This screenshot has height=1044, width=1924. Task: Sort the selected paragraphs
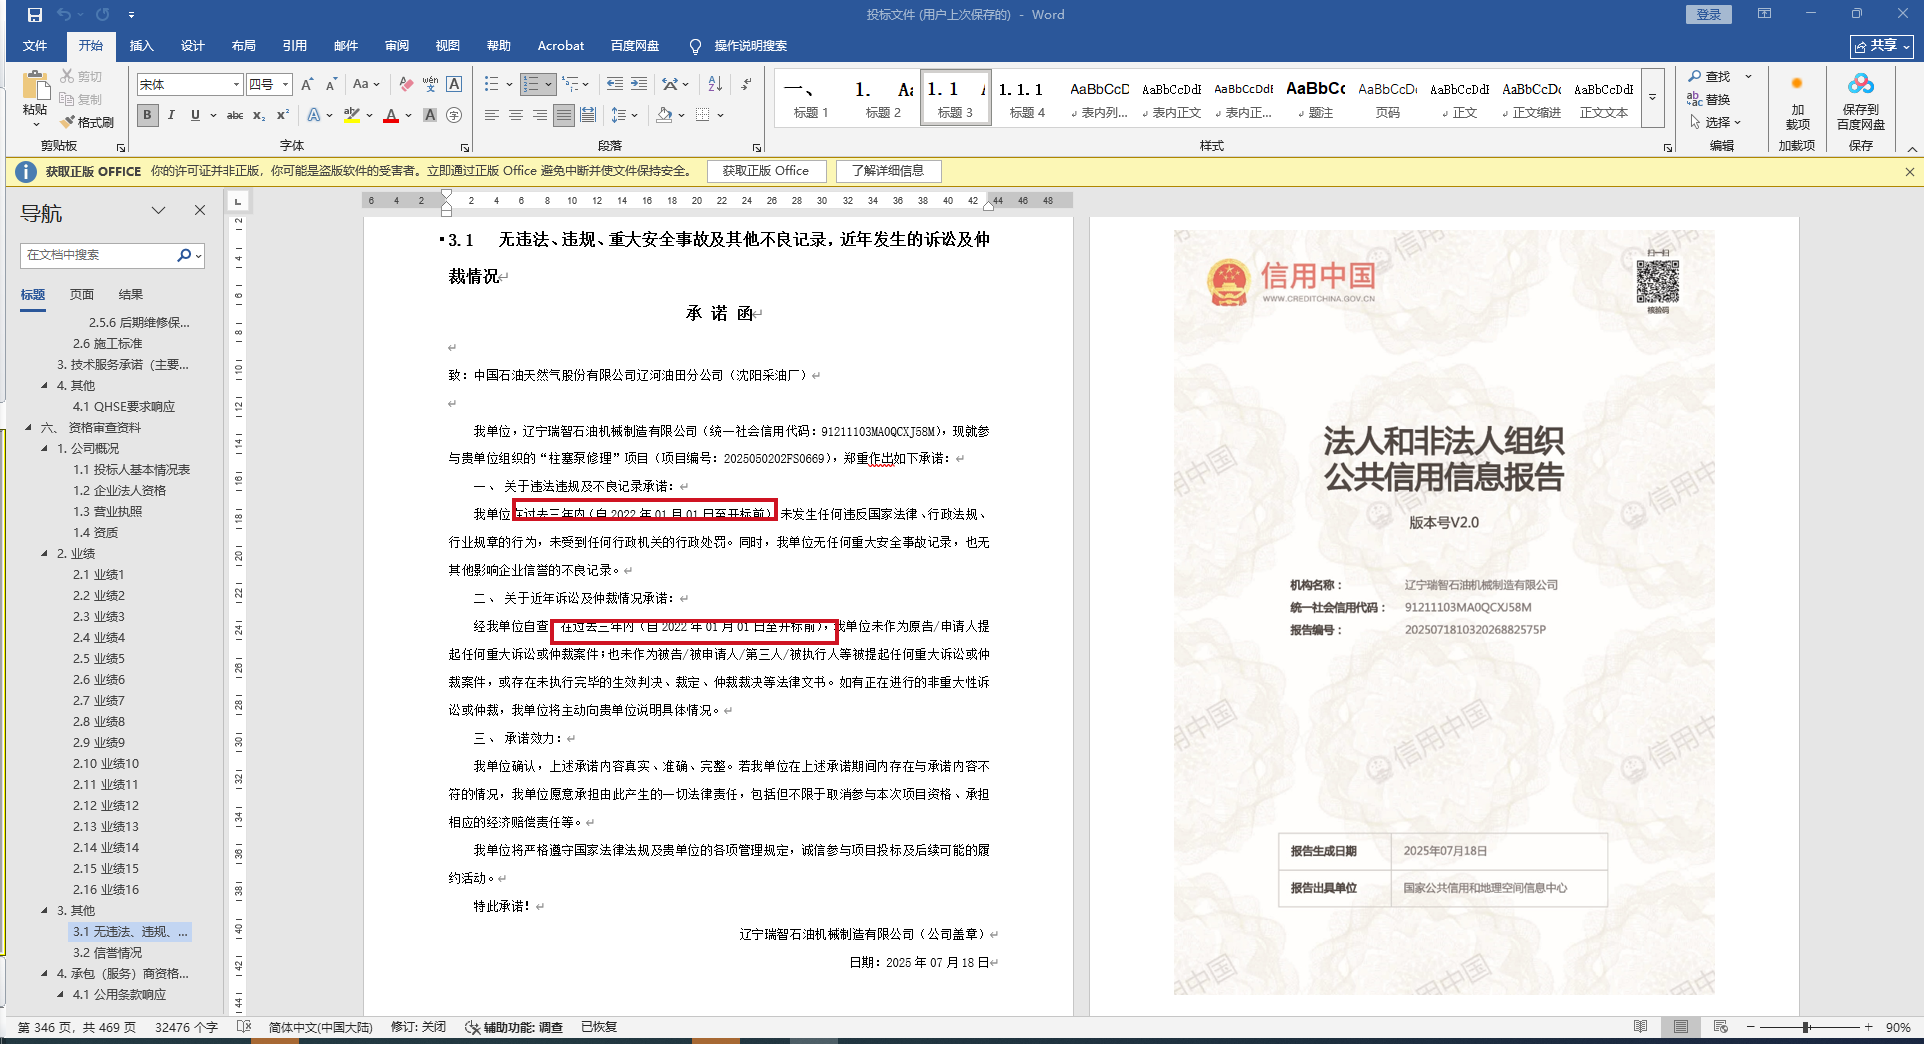coord(715,84)
